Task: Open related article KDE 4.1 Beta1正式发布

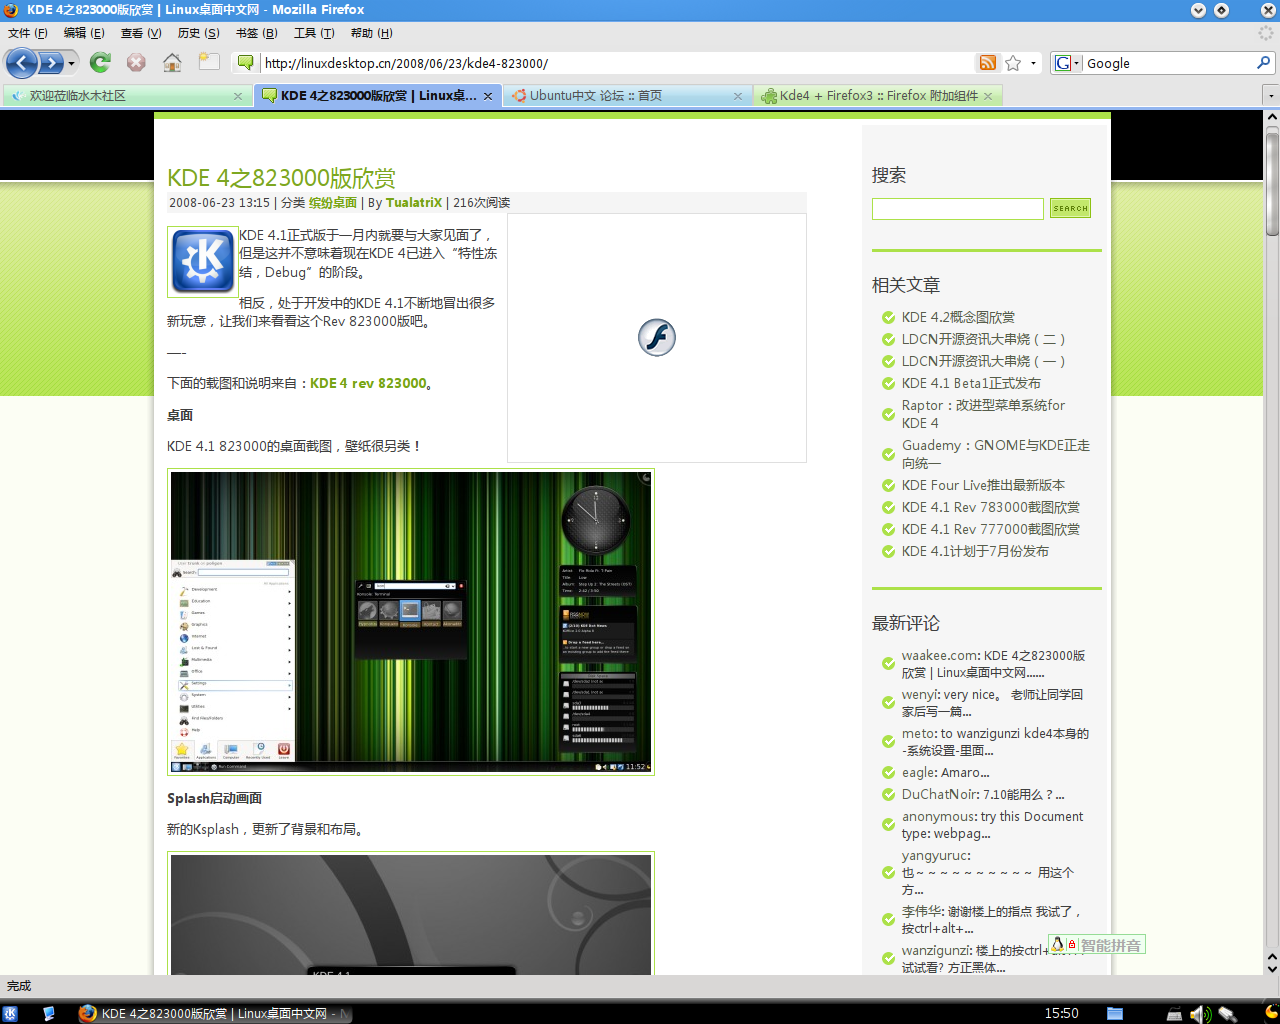Action: click(x=971, y=383)
